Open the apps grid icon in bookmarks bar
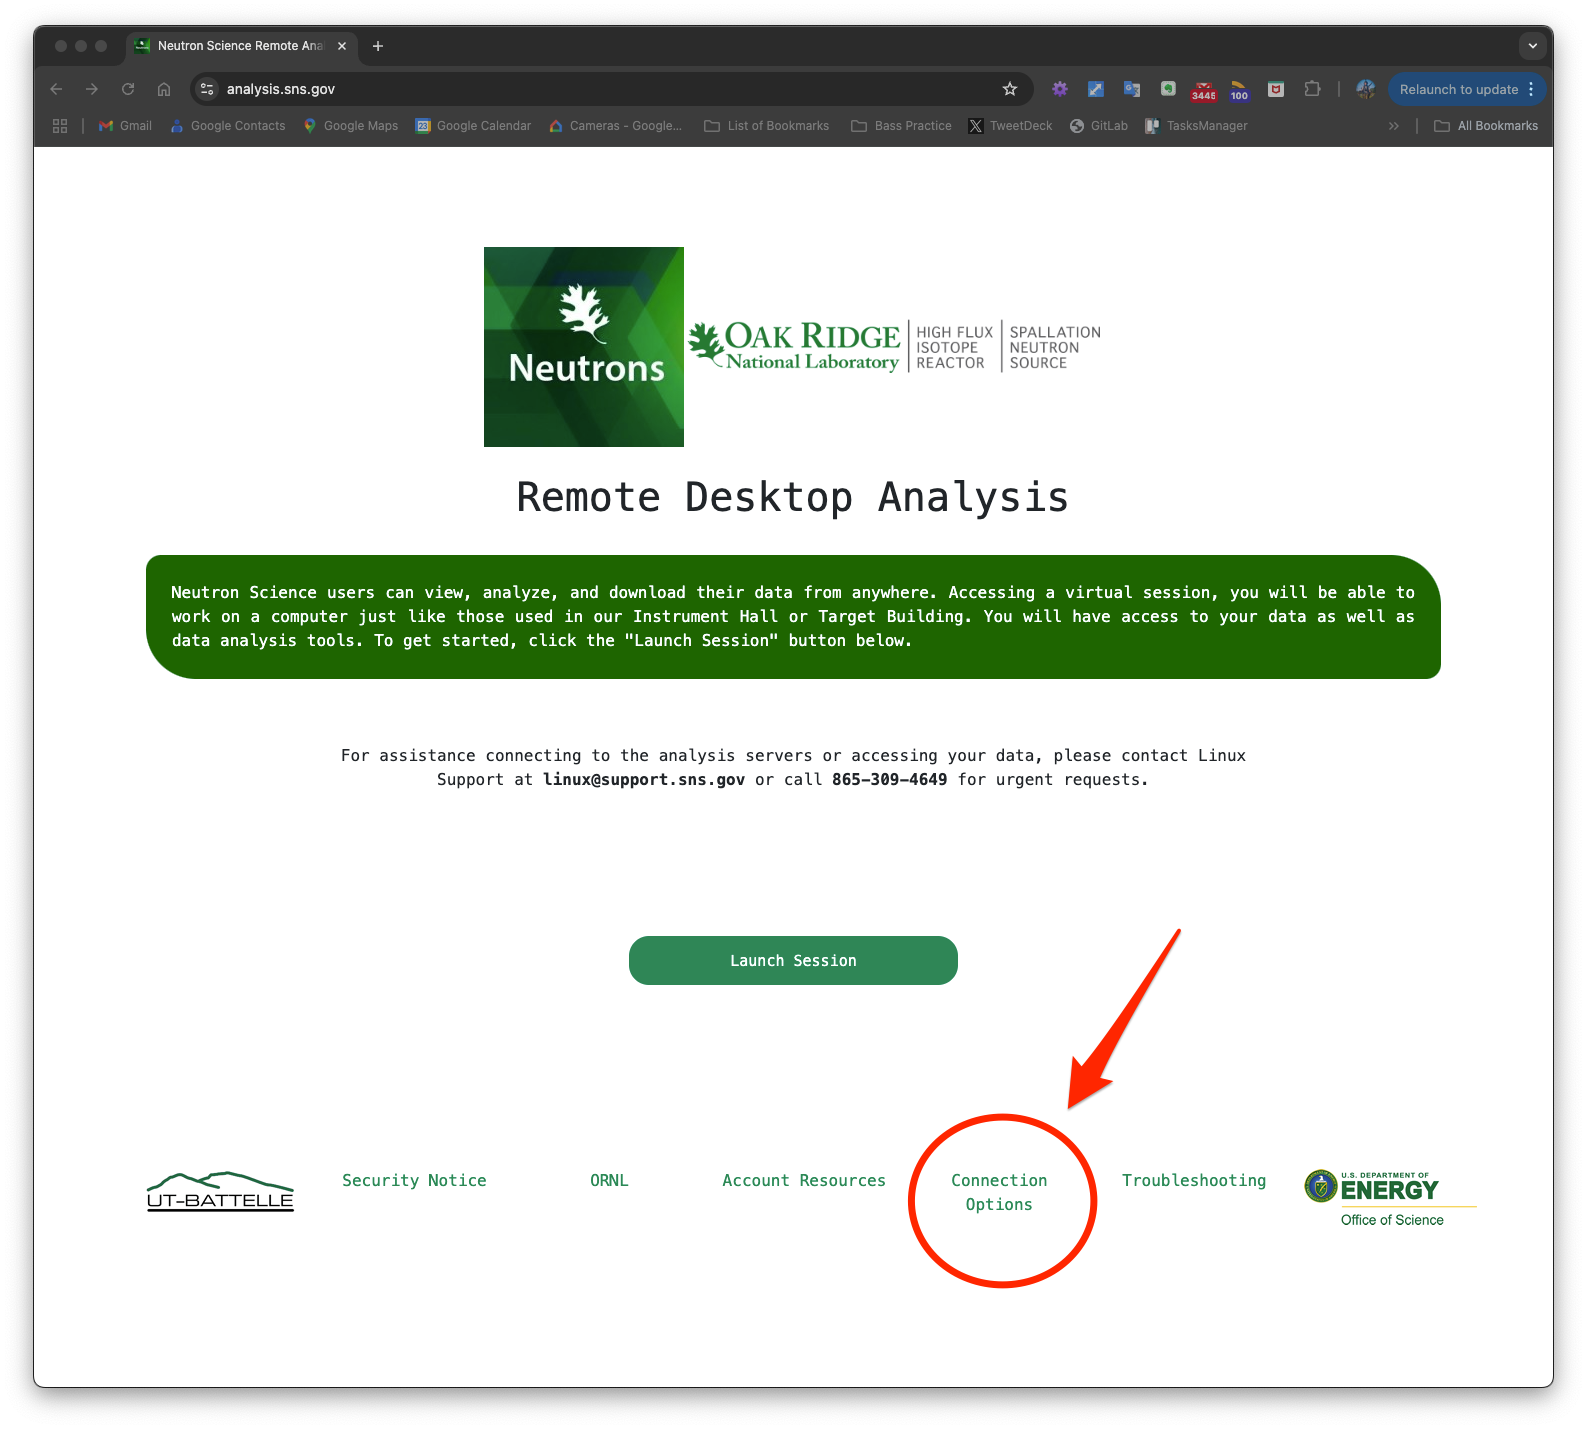This screenshot has height=1429, width=1587. pos(60,126)
